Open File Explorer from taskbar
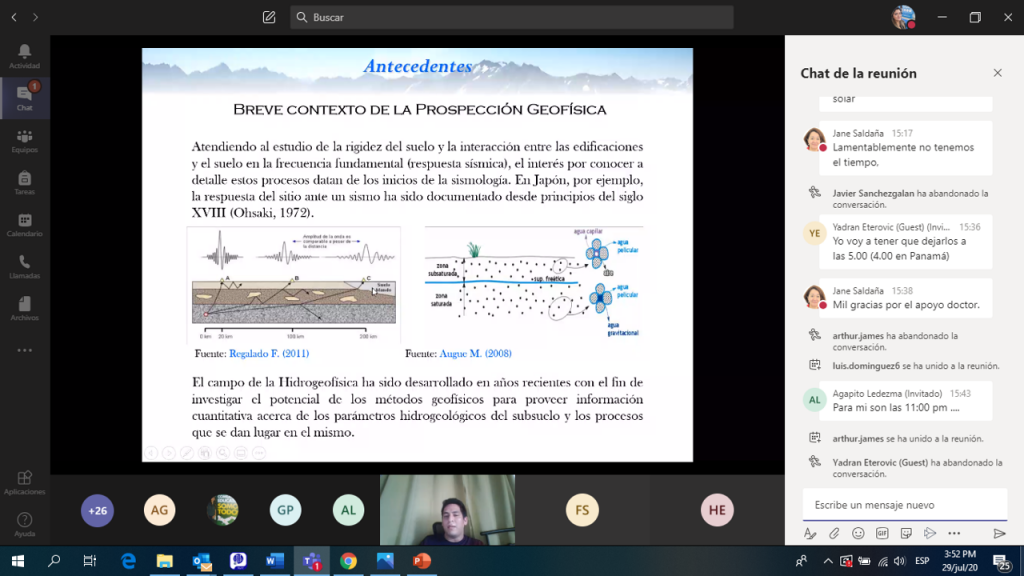 pyautogui.click(x=165, y=561)
